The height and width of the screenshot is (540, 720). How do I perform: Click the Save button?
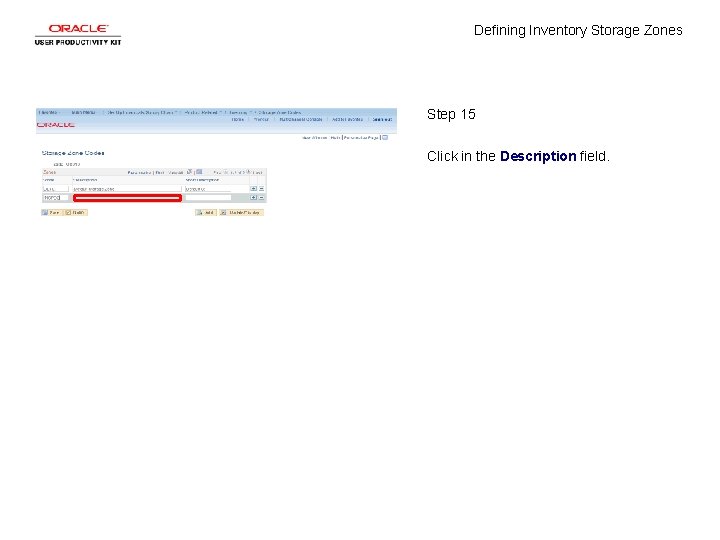(51, 213)
